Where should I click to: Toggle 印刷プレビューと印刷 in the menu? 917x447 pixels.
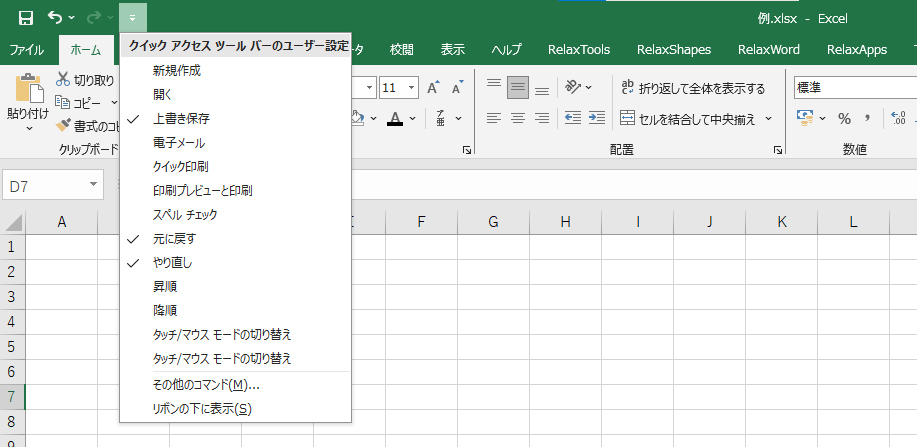tap(235, 191)
